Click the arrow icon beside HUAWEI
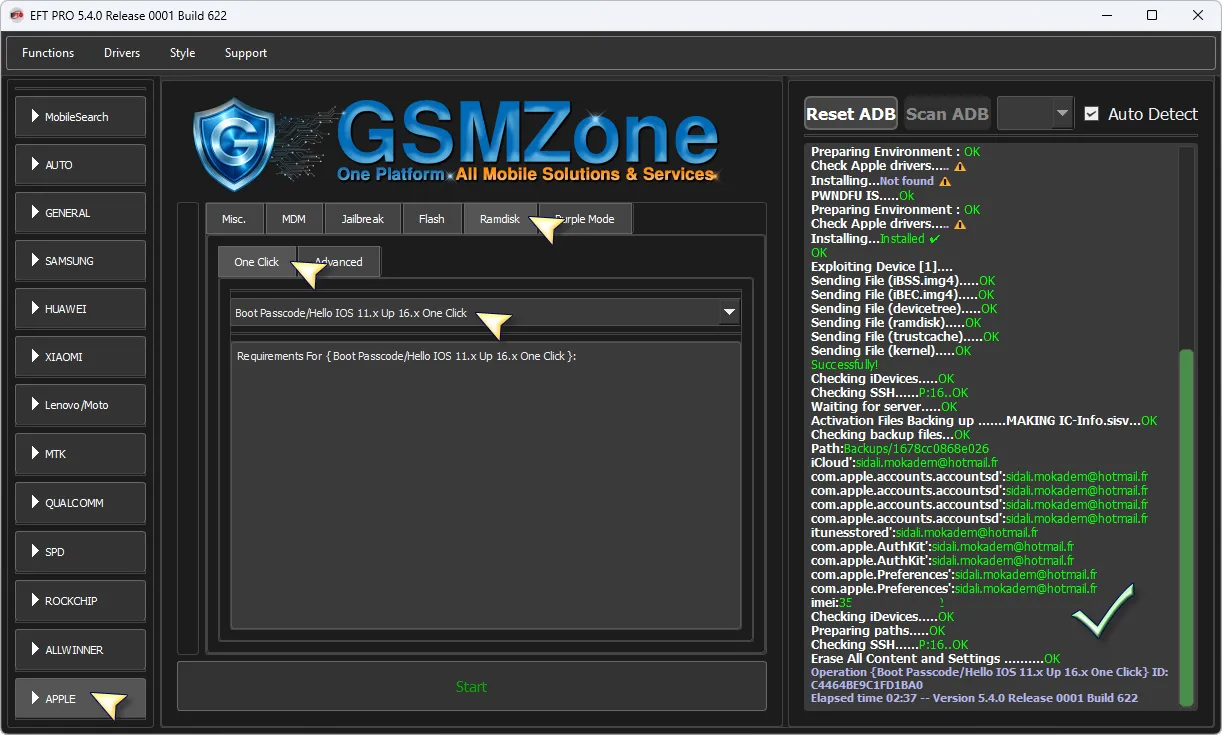1222x735 pixels. point(36,309)
